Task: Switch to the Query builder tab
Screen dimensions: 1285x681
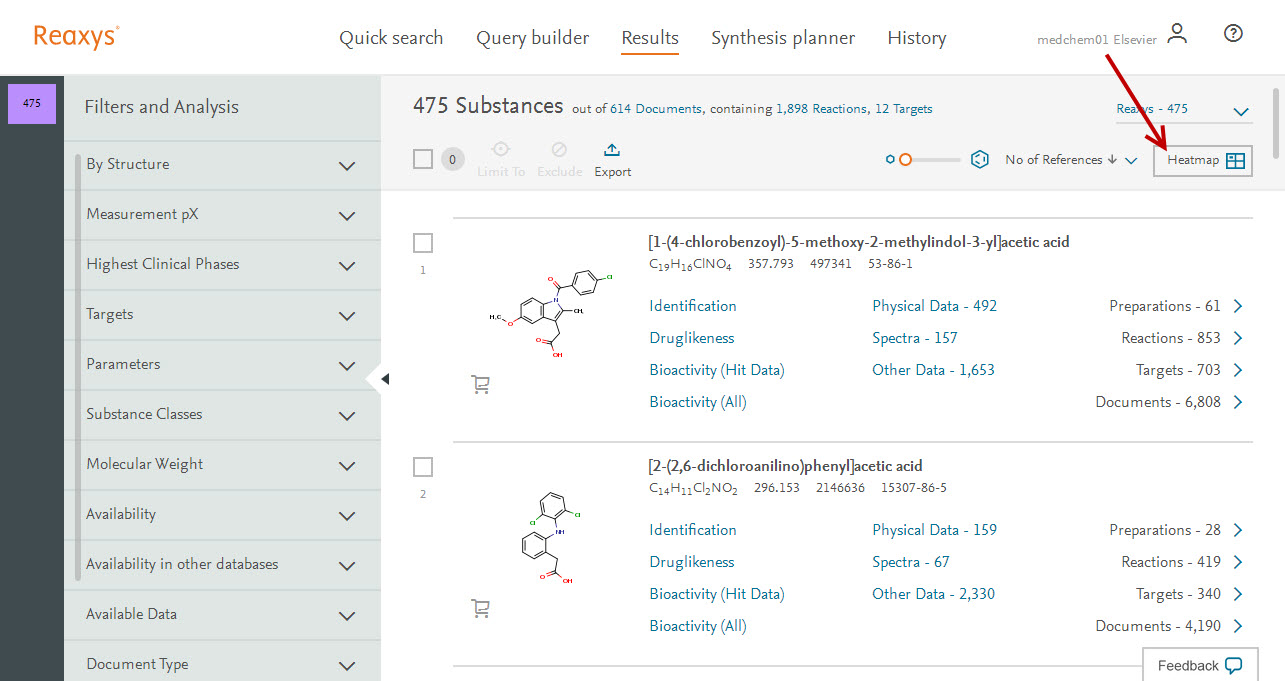Action: pyautogui.click(x=532, y=38)
